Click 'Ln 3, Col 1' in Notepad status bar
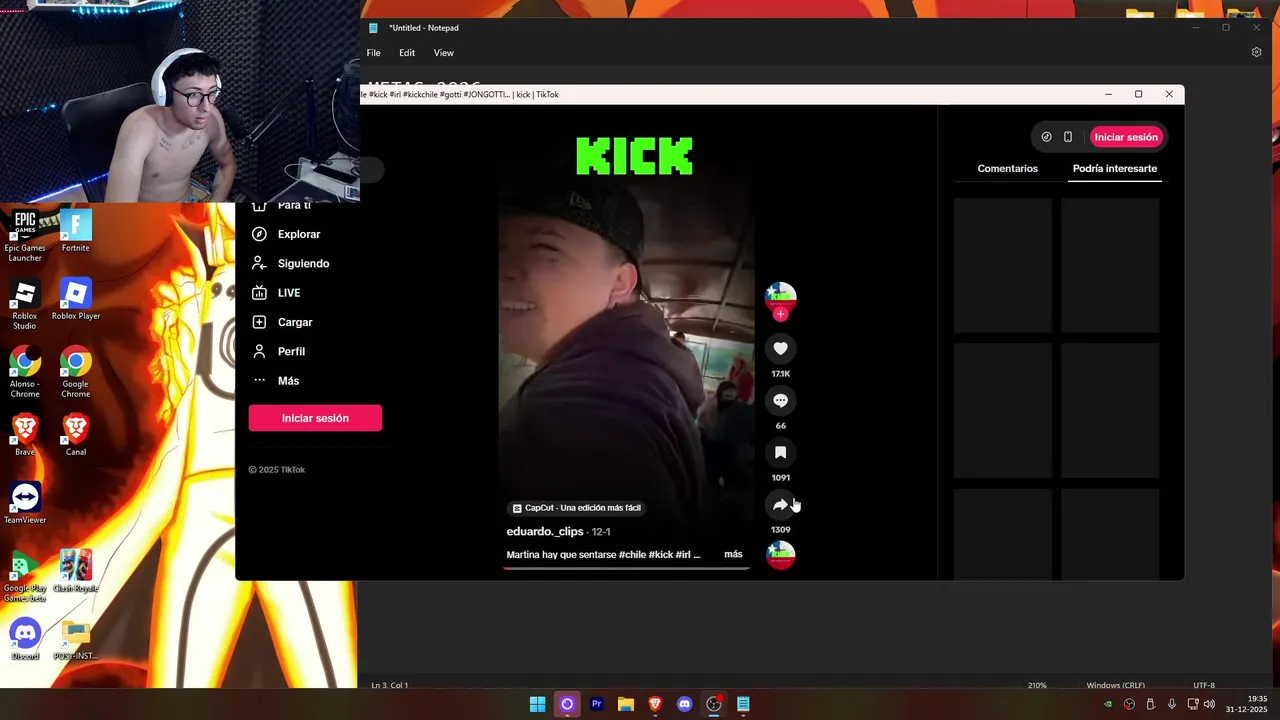This screenshot has height=720, width=1280. click(390, 685)
